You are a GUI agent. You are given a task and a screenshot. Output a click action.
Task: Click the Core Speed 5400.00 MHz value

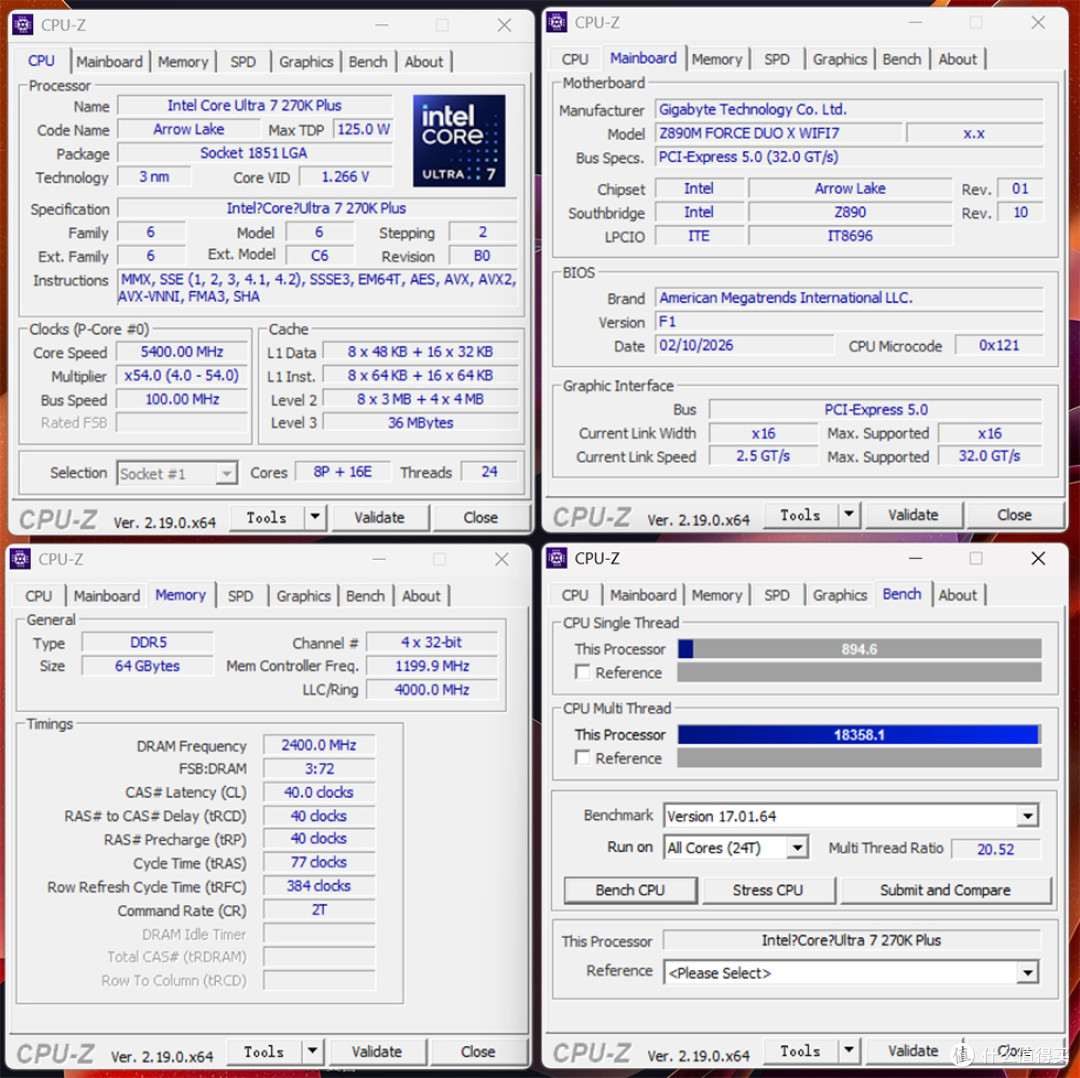tap(182, 352)
